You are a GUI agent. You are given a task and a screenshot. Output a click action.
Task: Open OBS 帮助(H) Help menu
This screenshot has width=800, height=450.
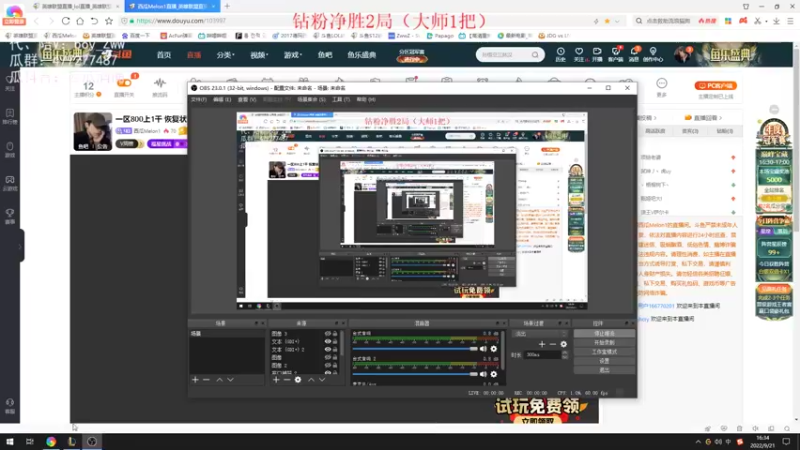coord(366,99)
